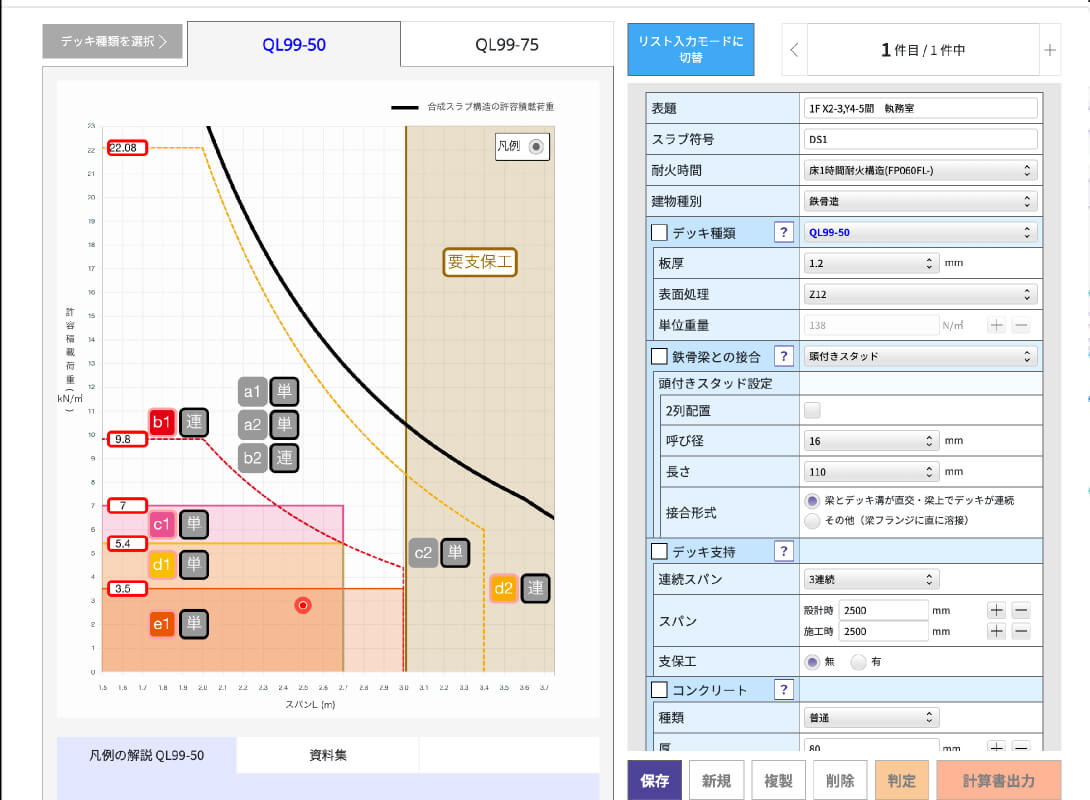Open the 耐火時間 dropdown

[920, 171]
